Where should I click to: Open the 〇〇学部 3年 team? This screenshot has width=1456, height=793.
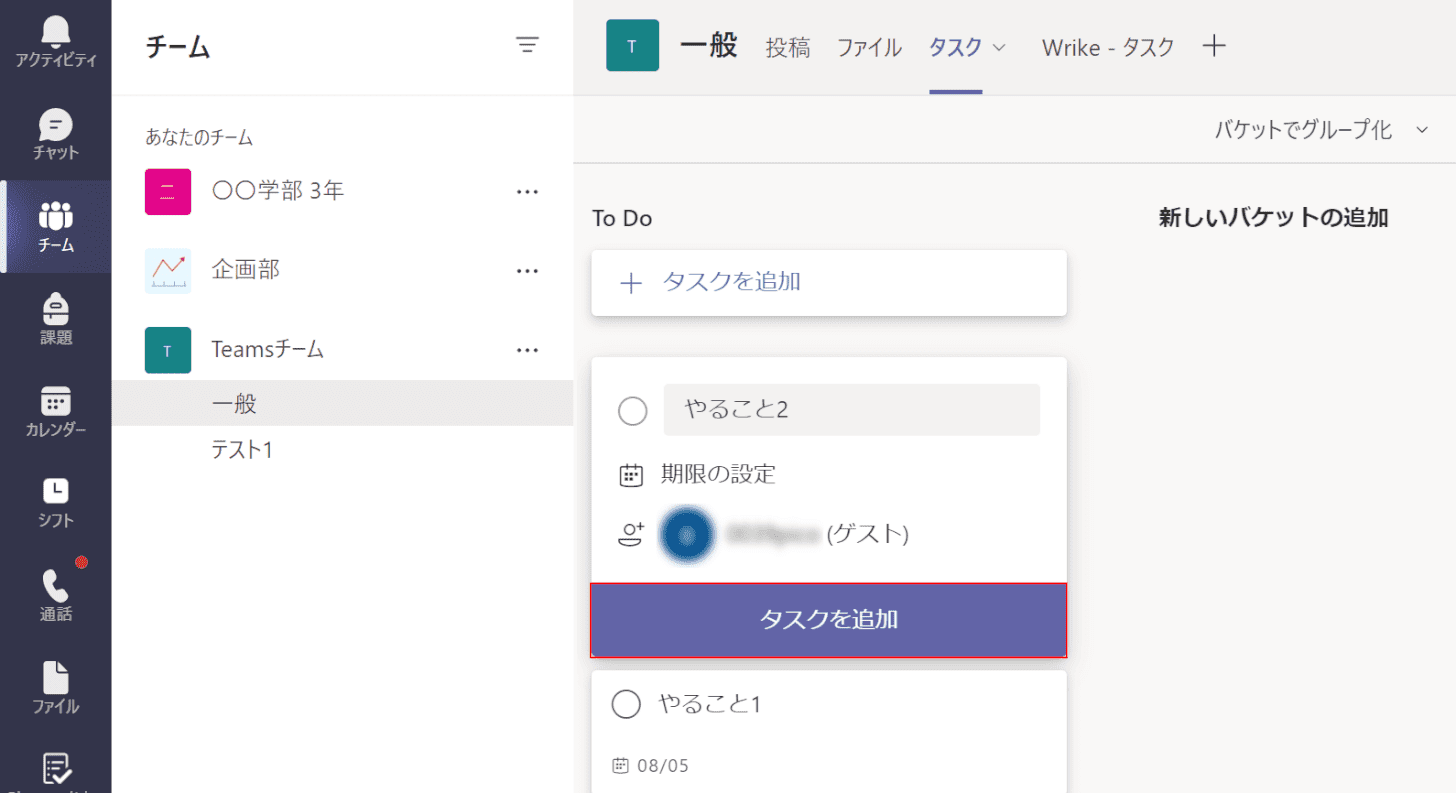pyautogui.click(x=278, y=191)
